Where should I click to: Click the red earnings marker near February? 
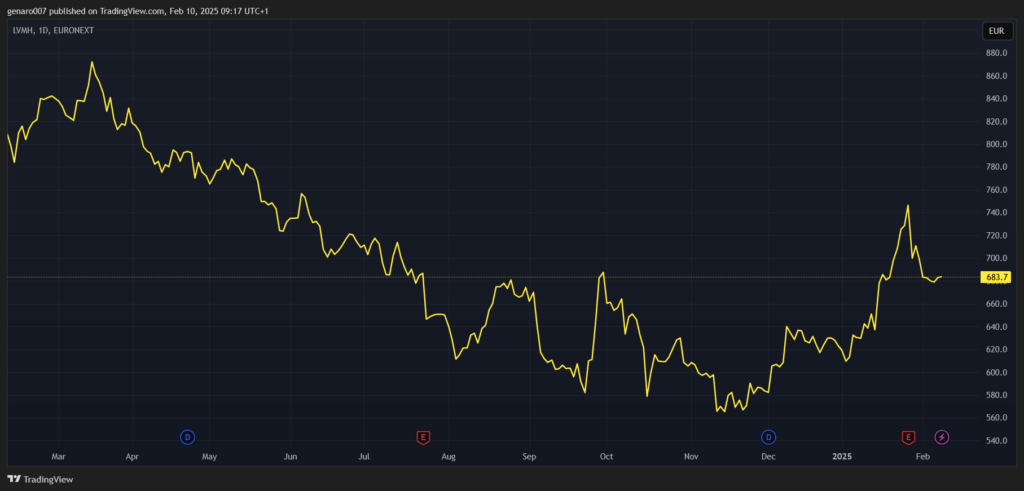click(x=908, y=437)
